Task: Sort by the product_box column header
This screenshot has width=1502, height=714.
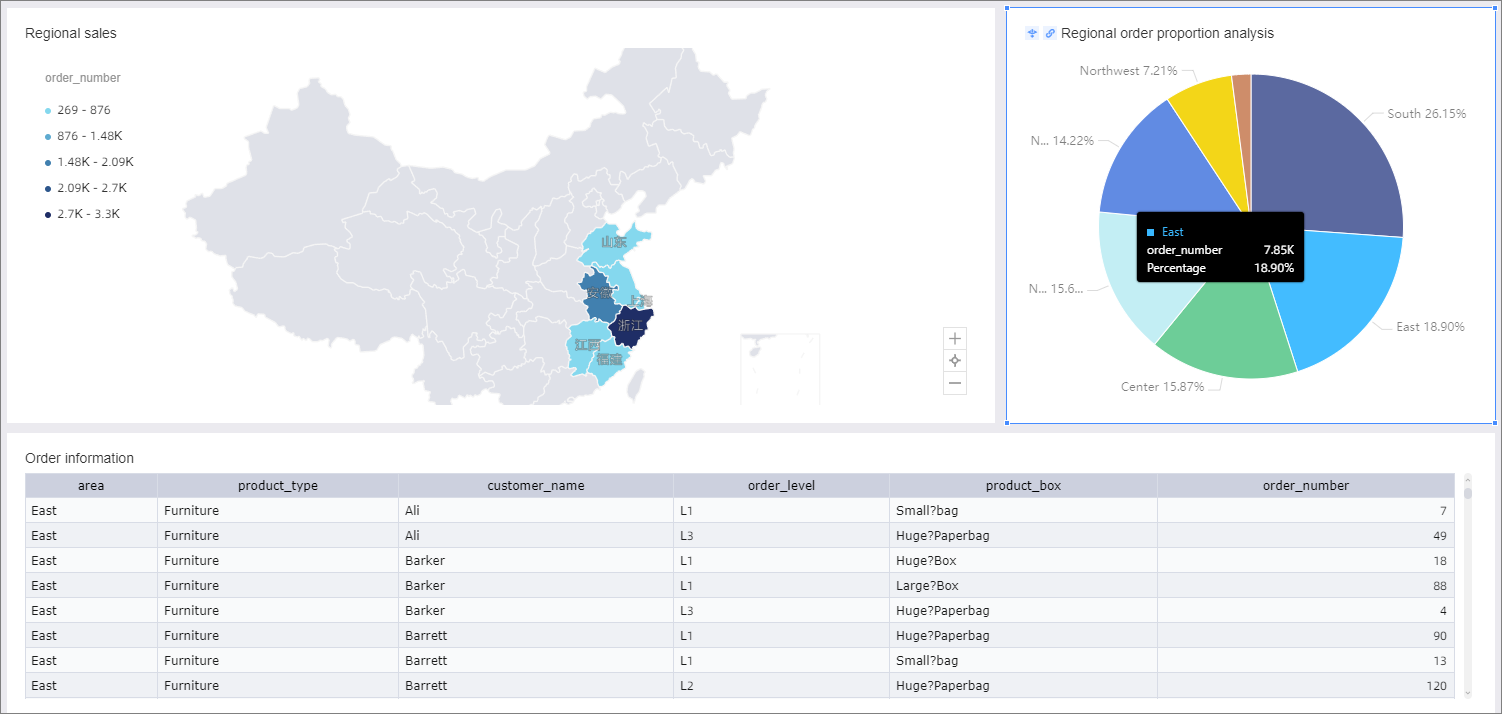Action: coord(1023,486)
